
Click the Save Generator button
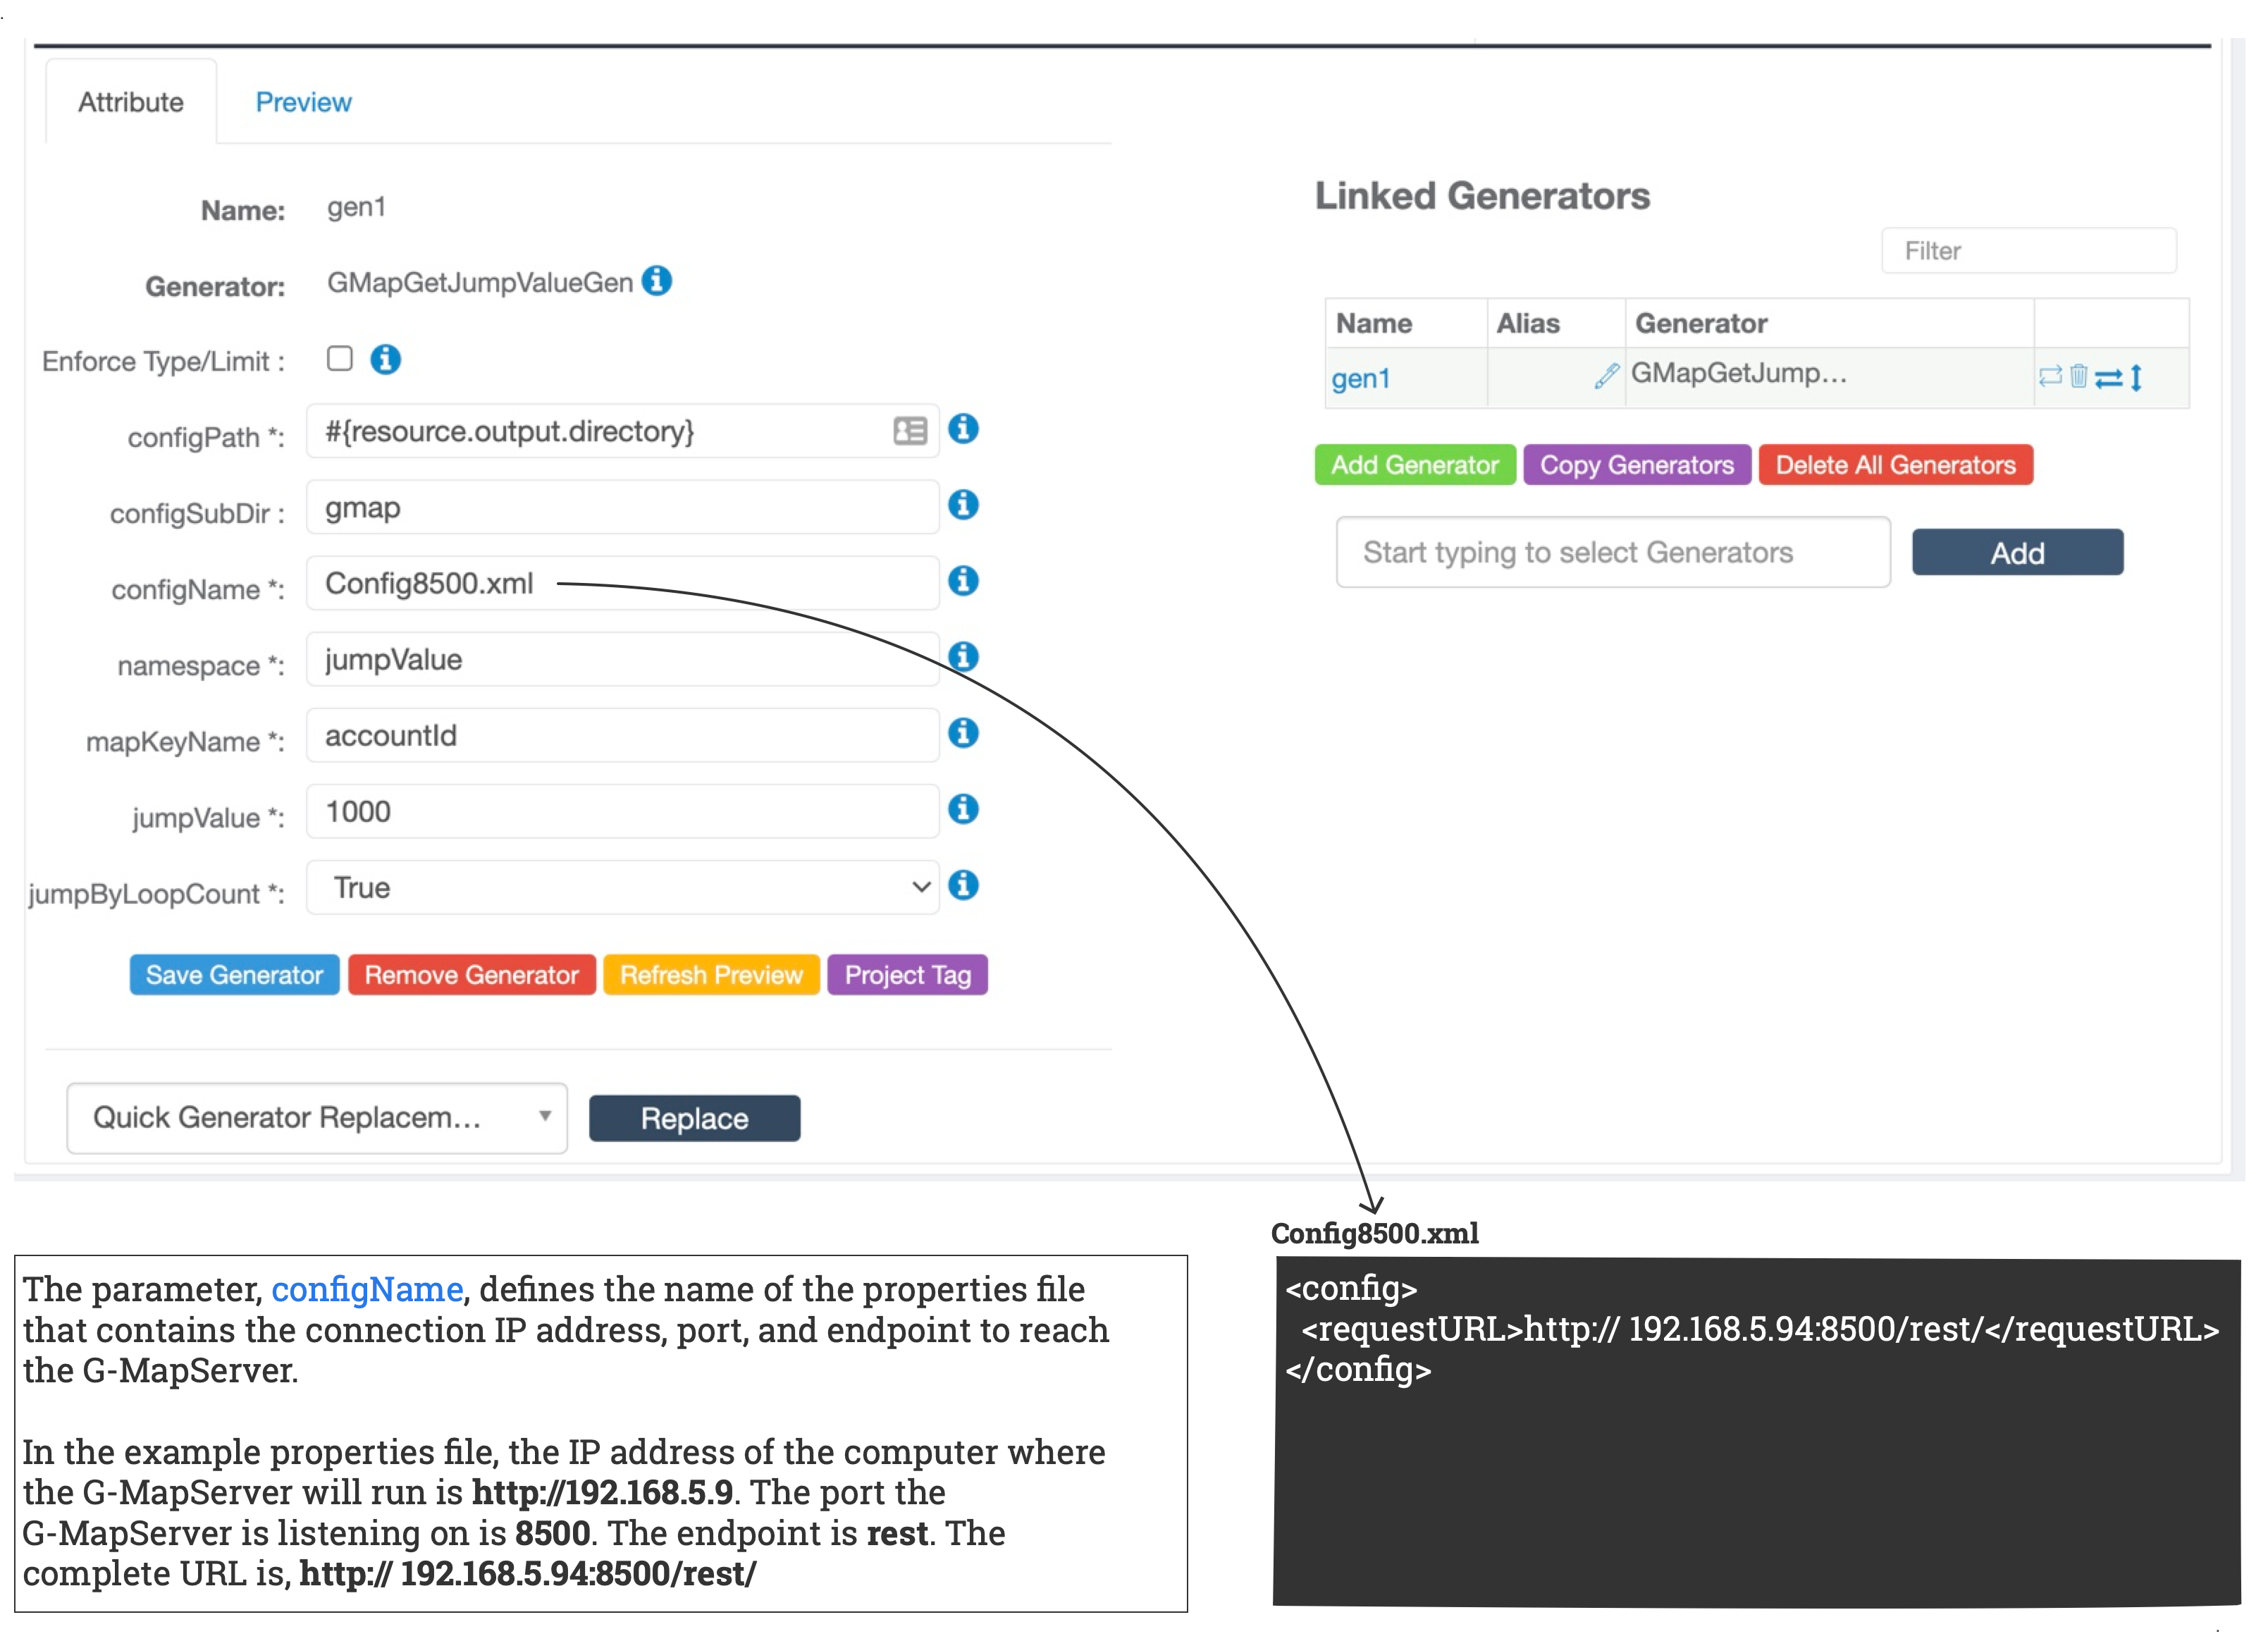(234, 975)
